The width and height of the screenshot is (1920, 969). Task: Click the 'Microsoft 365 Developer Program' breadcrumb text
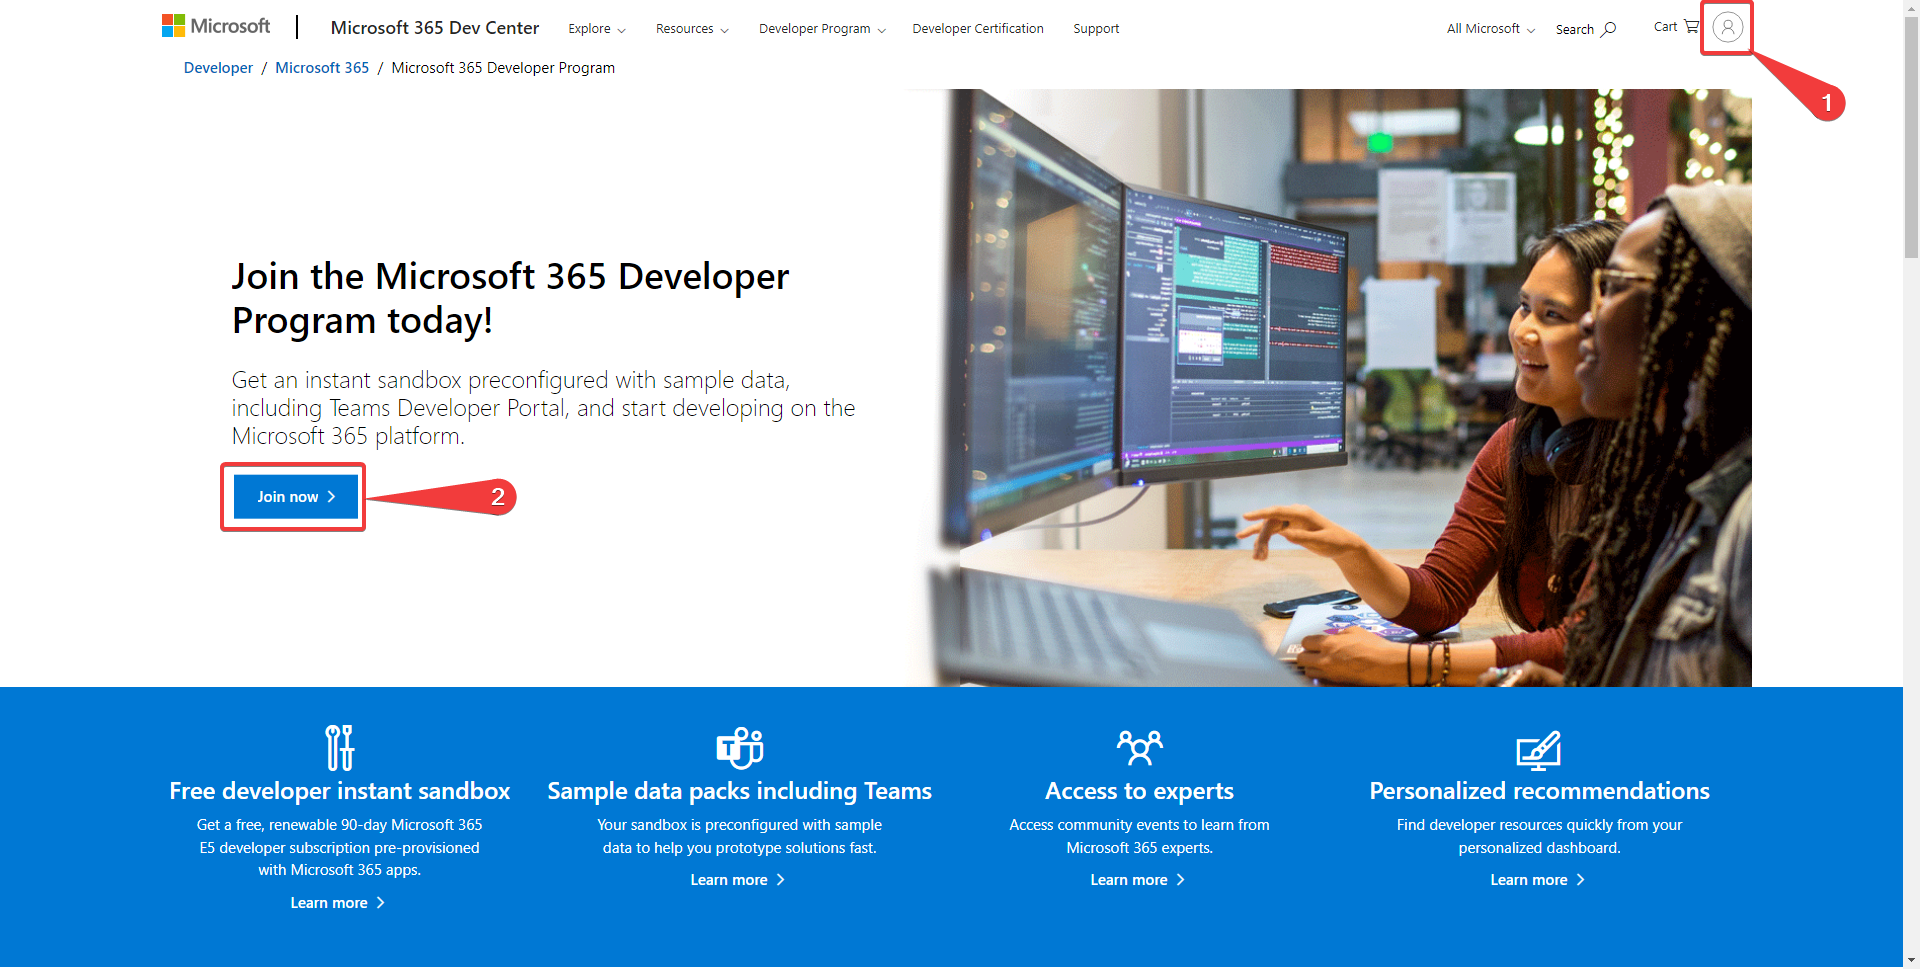503,68
